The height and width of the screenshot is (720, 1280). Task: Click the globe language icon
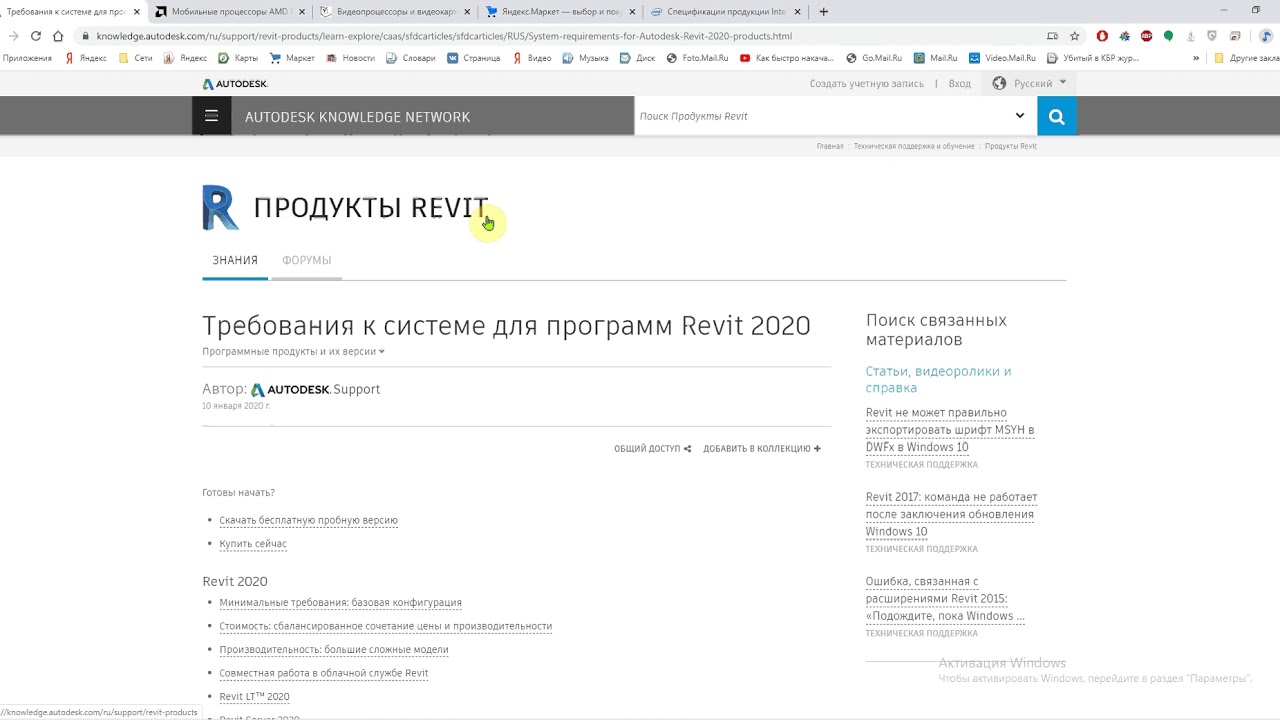tap(999, 83)
